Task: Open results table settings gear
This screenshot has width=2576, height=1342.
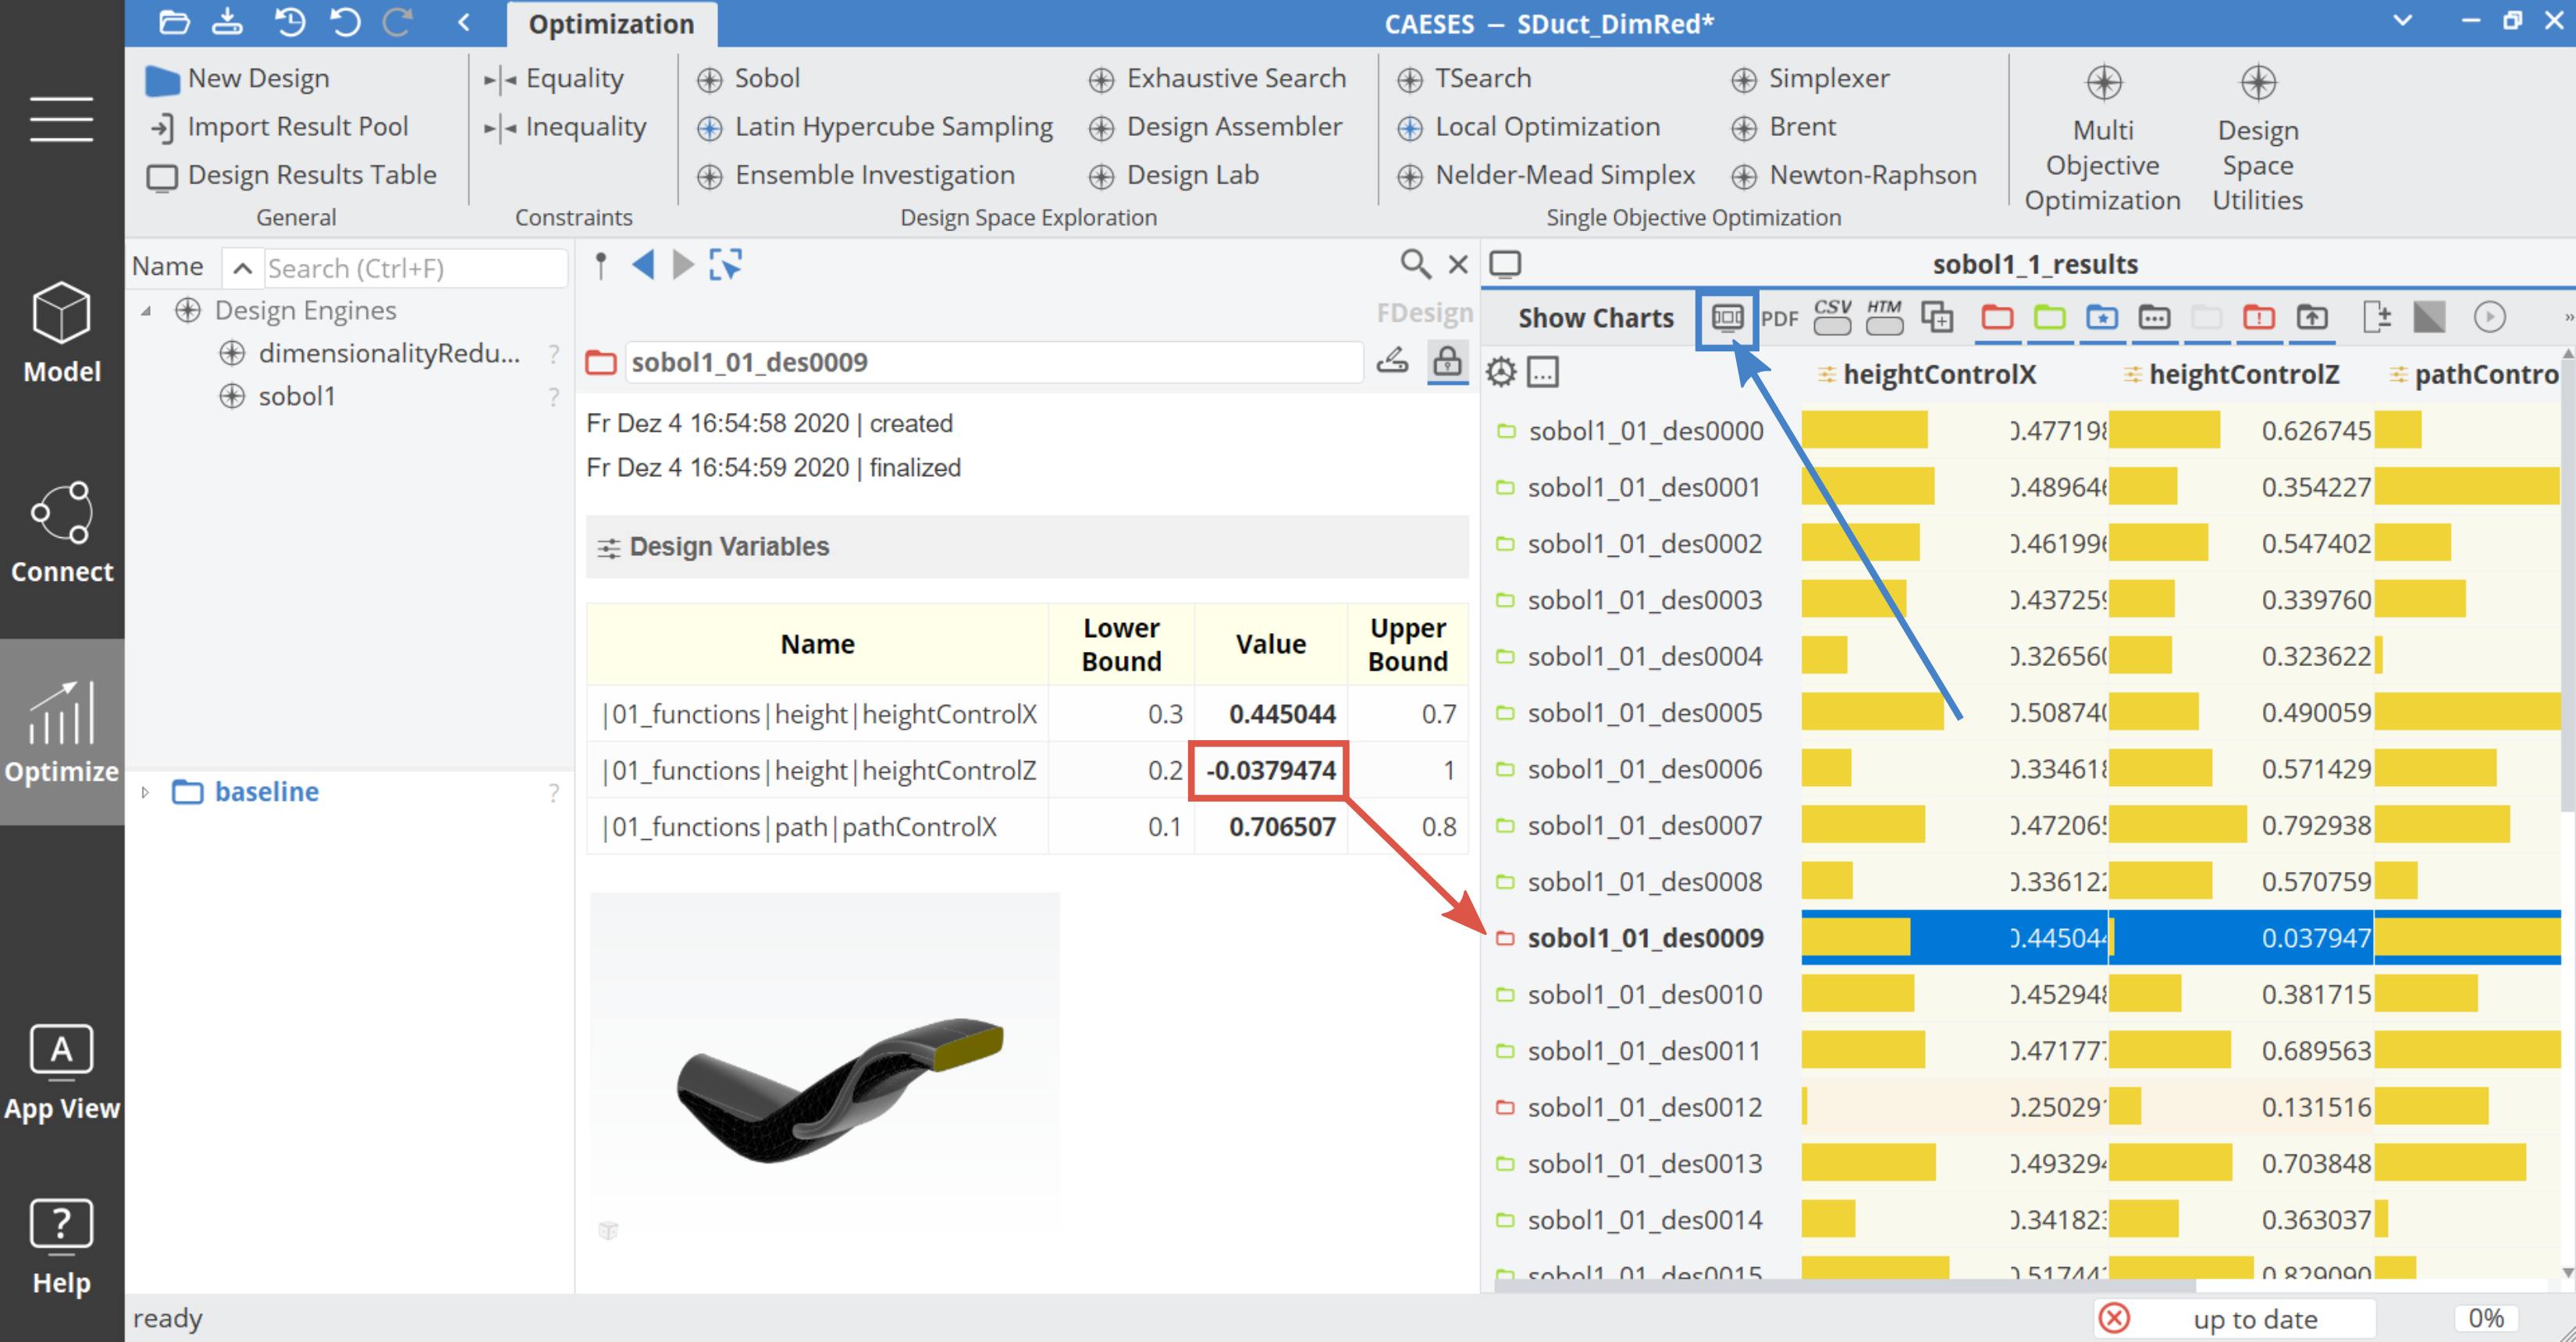Action: pyautogui.click(x=1501, y=372)
